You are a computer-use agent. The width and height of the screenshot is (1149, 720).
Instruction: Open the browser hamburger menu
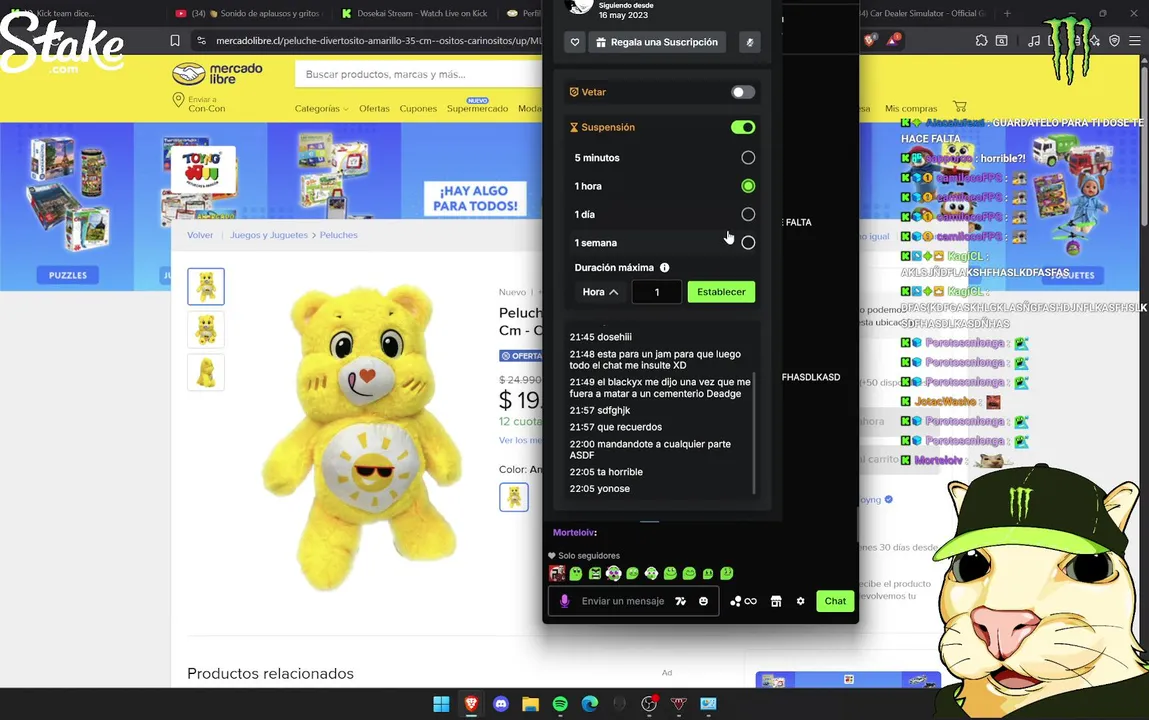[x=1135, y=41]
